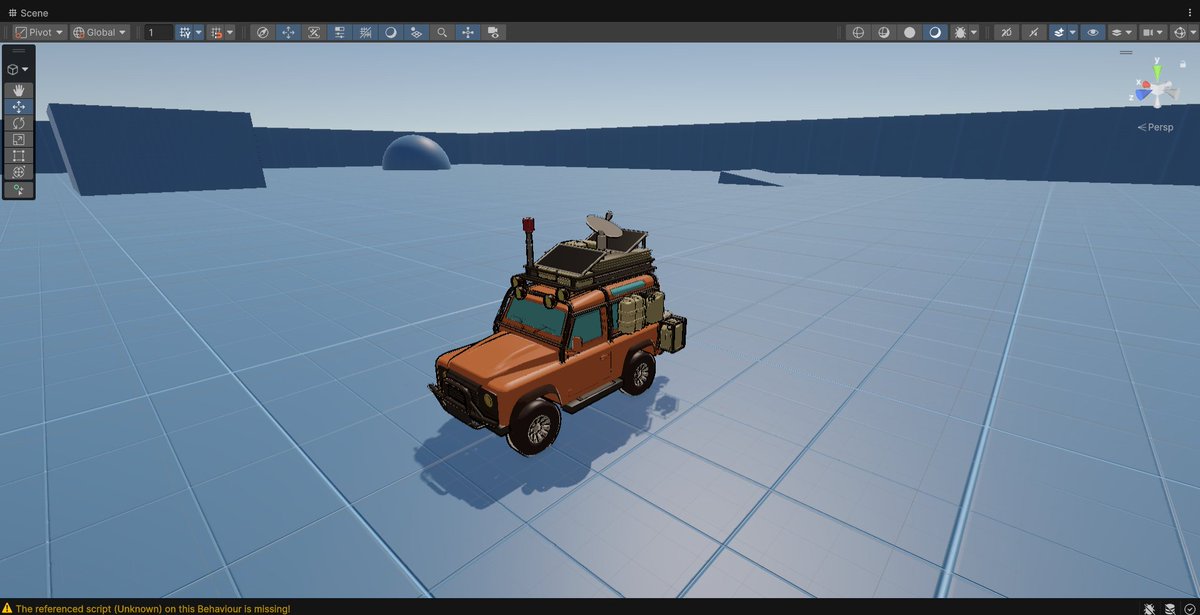This screenshot has width=1200, height=615.
Task: Open increment snap settings arrow
Action: (231, 32)
